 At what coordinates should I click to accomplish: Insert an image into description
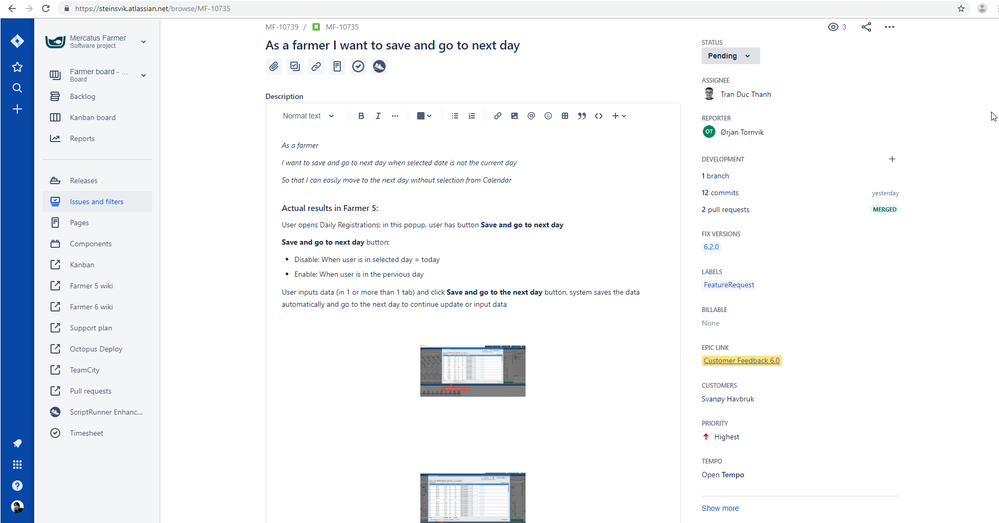pyautogui.click(x=514, y=116)
